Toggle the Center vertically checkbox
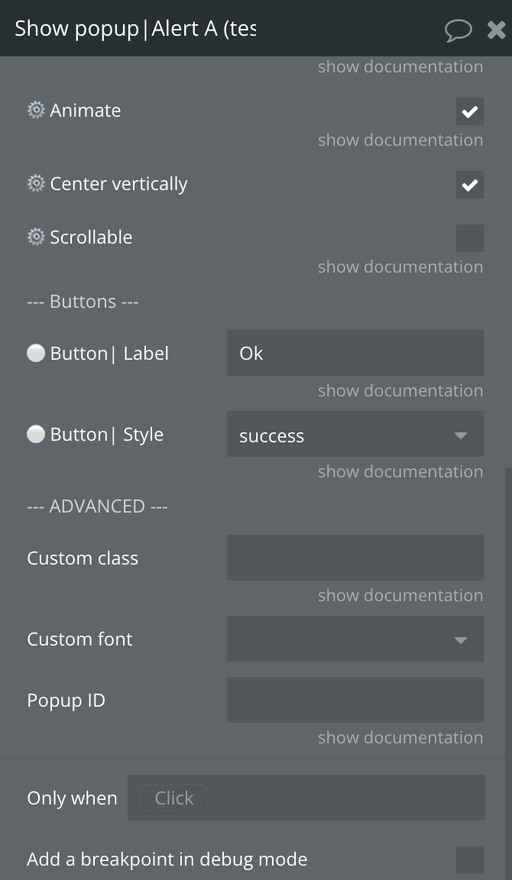The image size is (512, 880). 469,185
